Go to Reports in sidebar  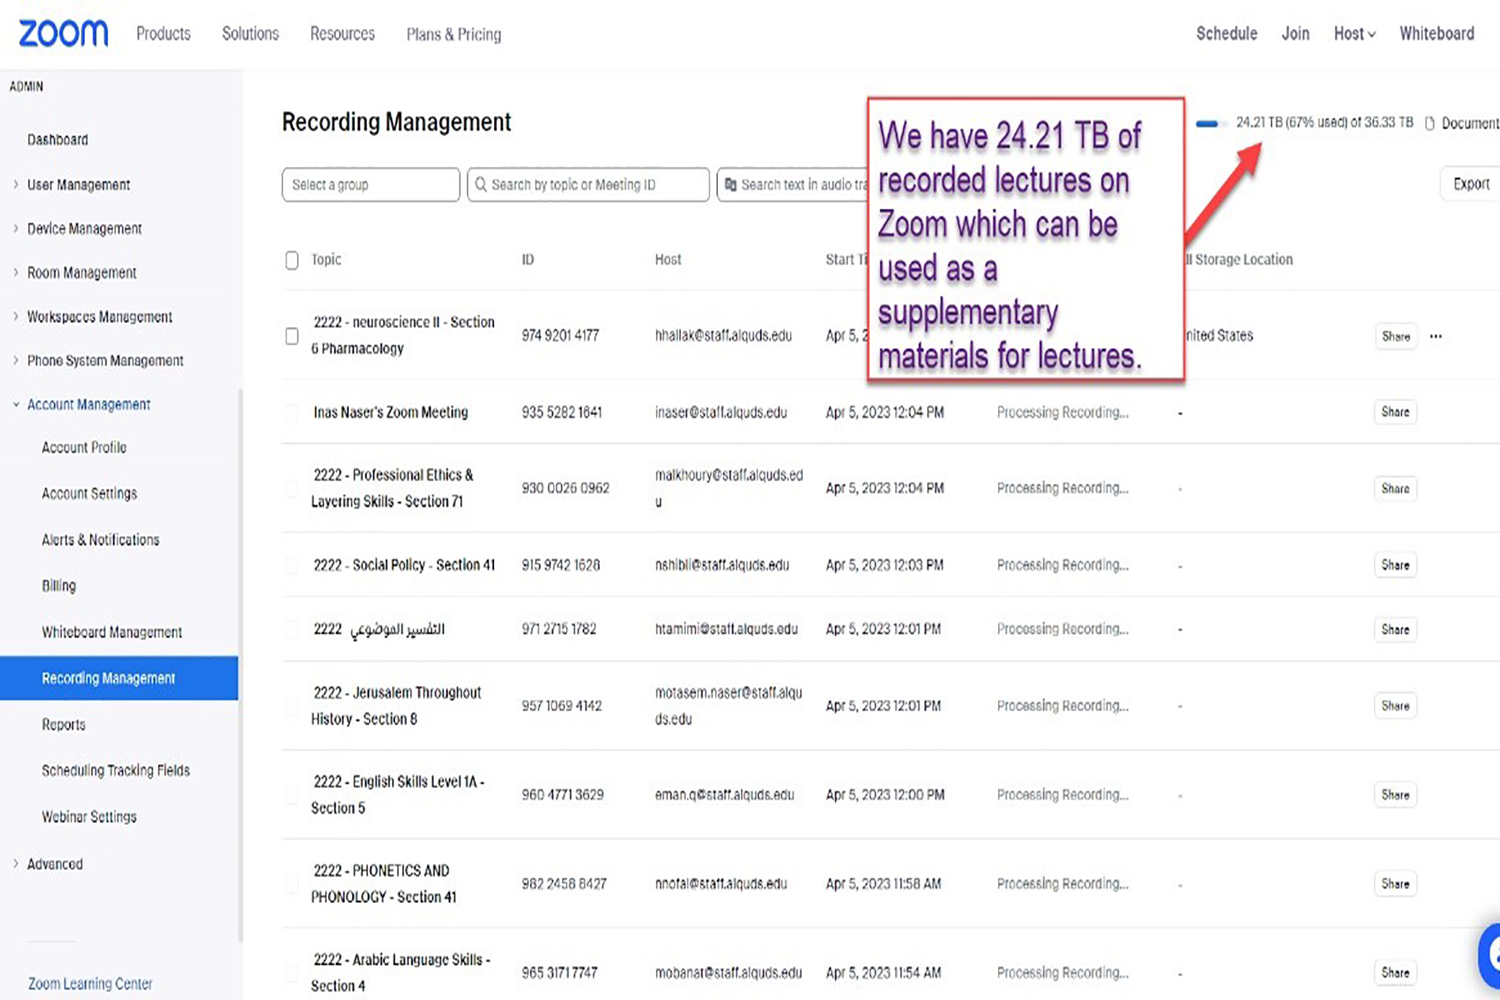[63, 725]
